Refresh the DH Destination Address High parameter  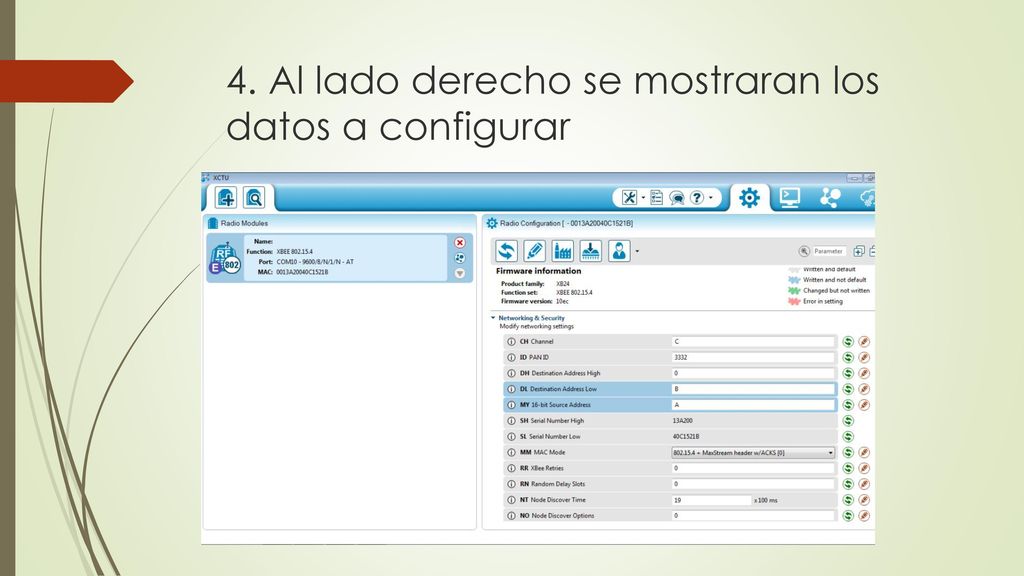[x=848, y=373]
